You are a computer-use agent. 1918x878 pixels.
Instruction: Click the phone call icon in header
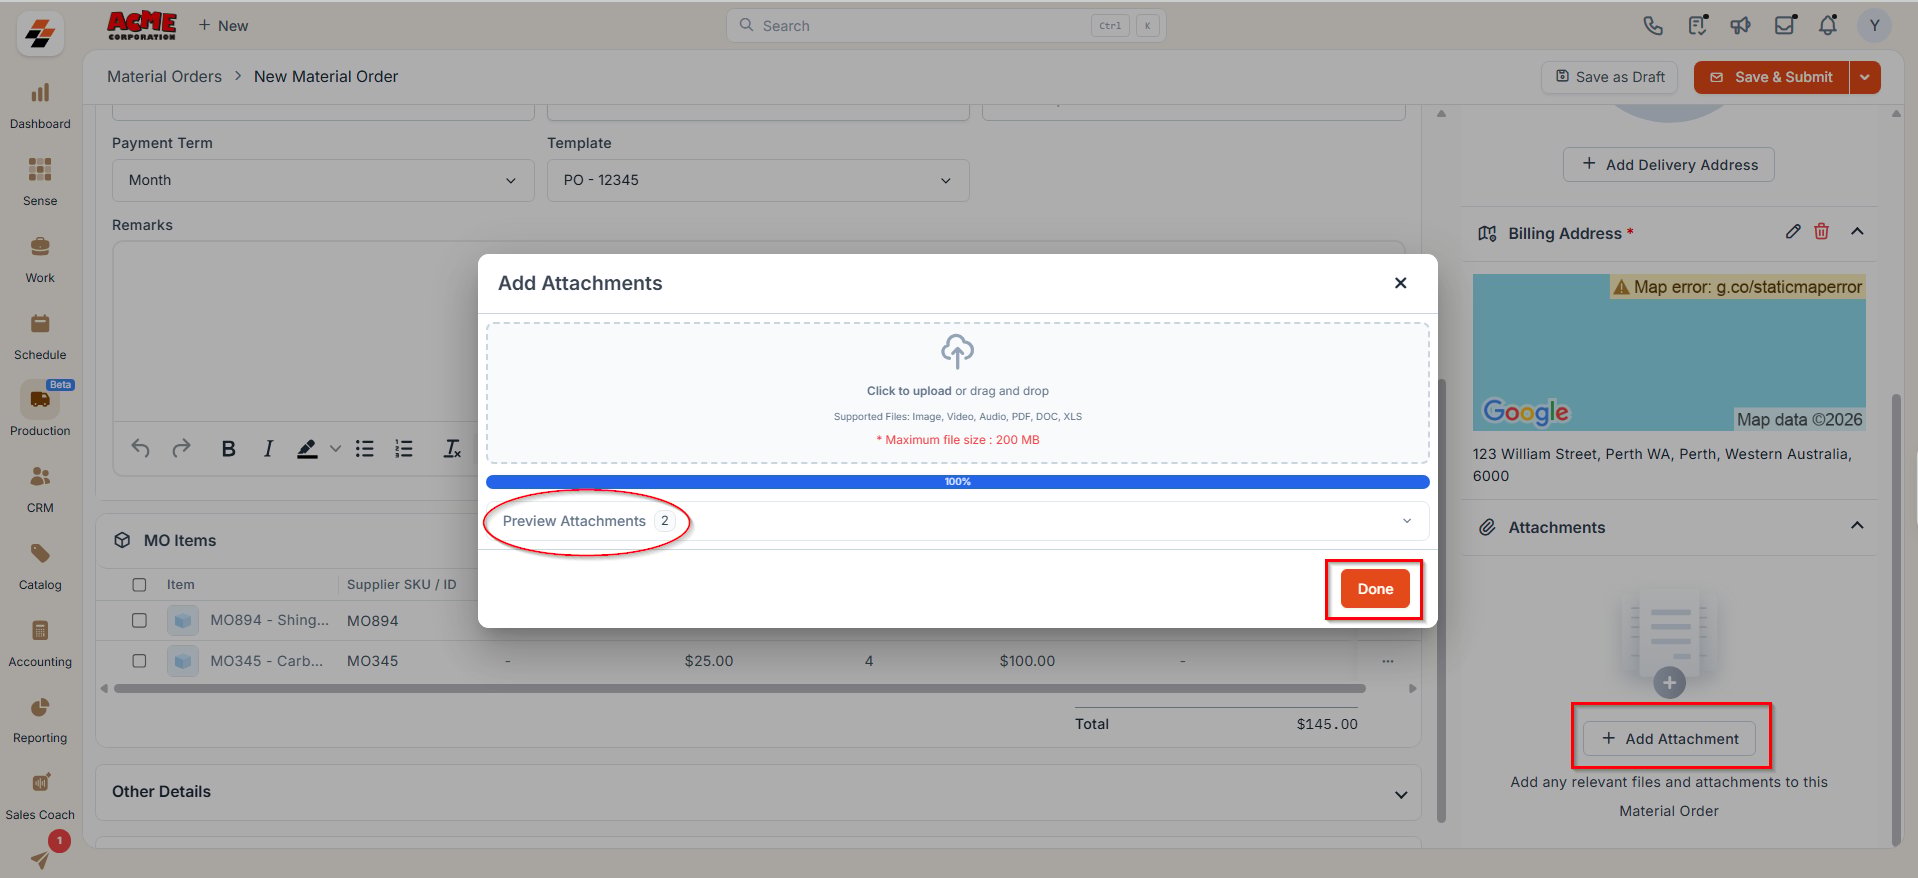[x=1653, y=26]
